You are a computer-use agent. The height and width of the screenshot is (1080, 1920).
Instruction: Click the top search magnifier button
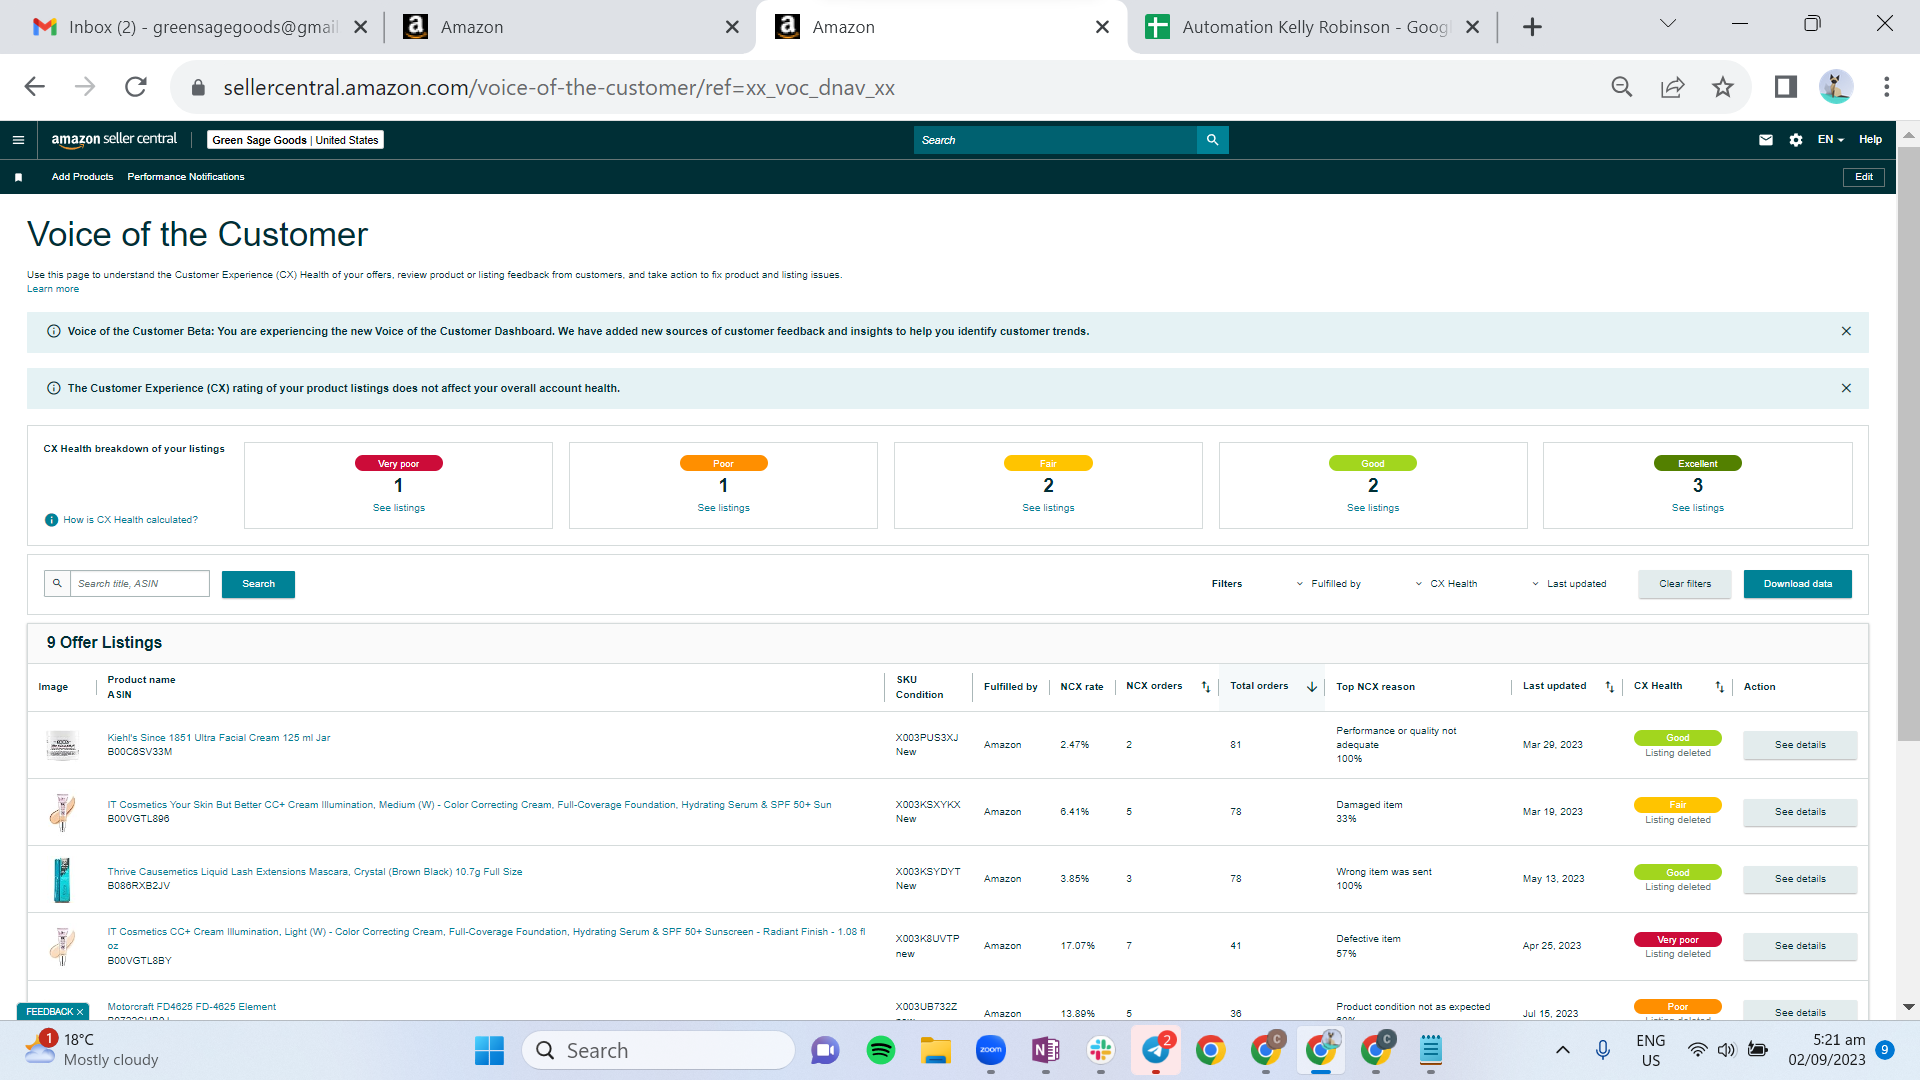[1212, 140]
